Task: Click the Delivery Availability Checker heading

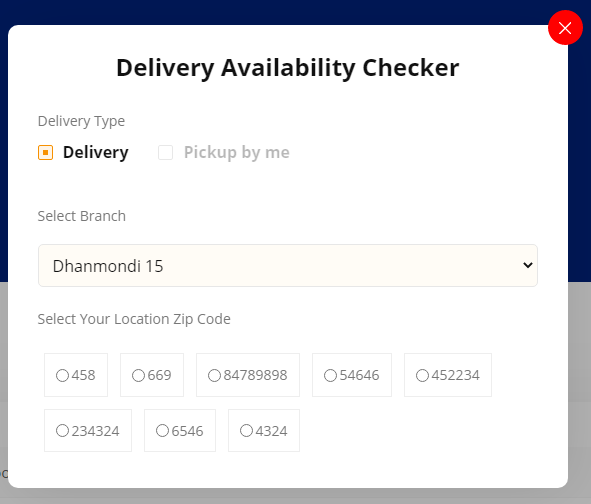Action: (288, 68)
